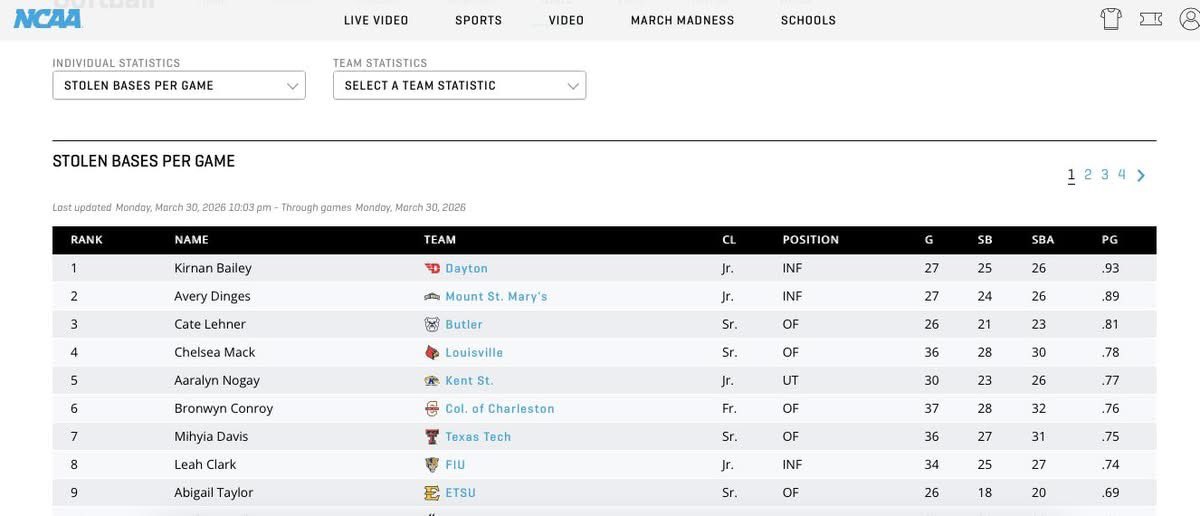The image size is (1200, 516).
Task: Open Live Video menu
Action: point(376,20)
